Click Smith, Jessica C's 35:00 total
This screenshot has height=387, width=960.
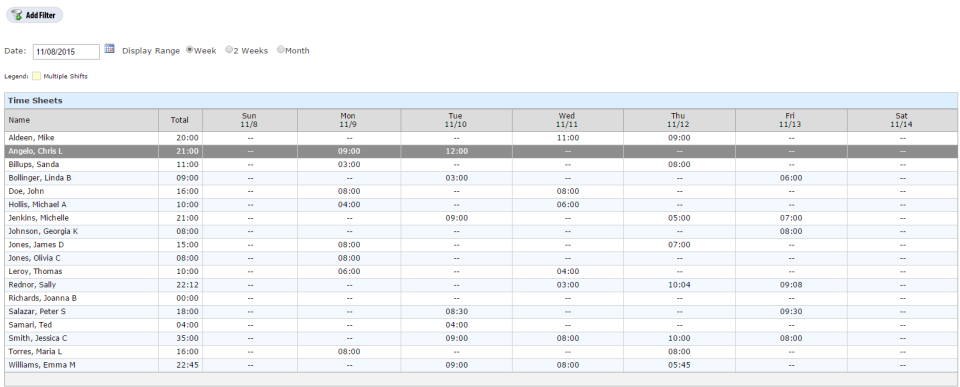[189, 339]
